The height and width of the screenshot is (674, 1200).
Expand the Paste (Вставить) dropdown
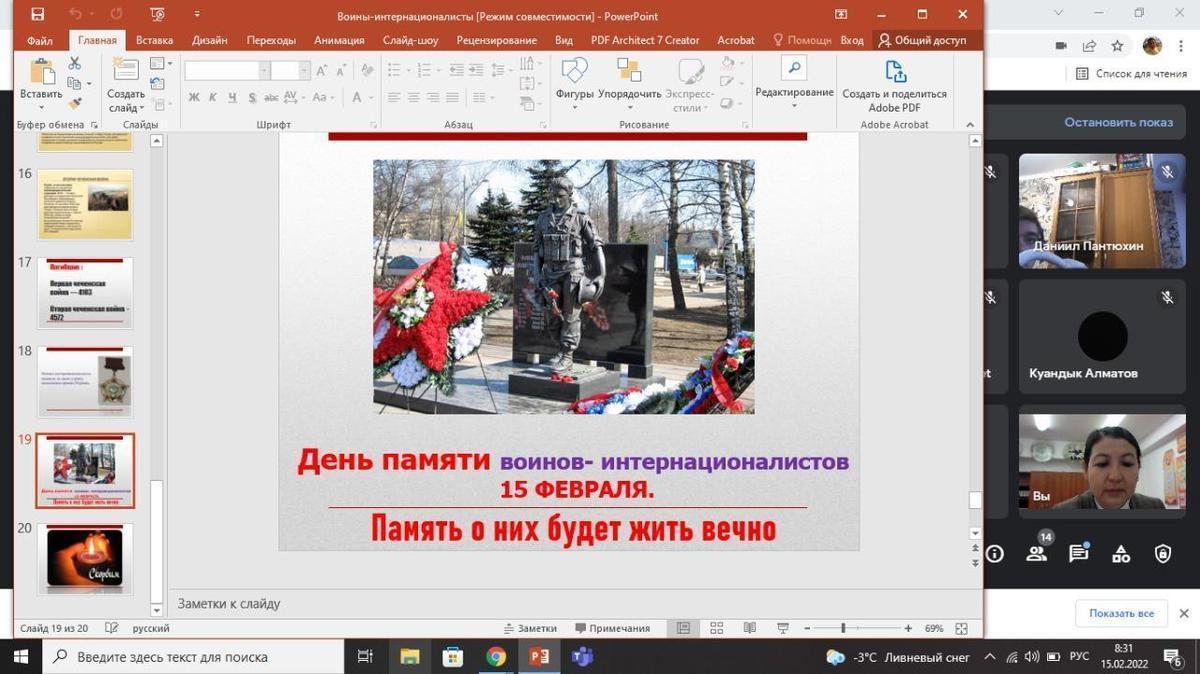coord(41,108)
